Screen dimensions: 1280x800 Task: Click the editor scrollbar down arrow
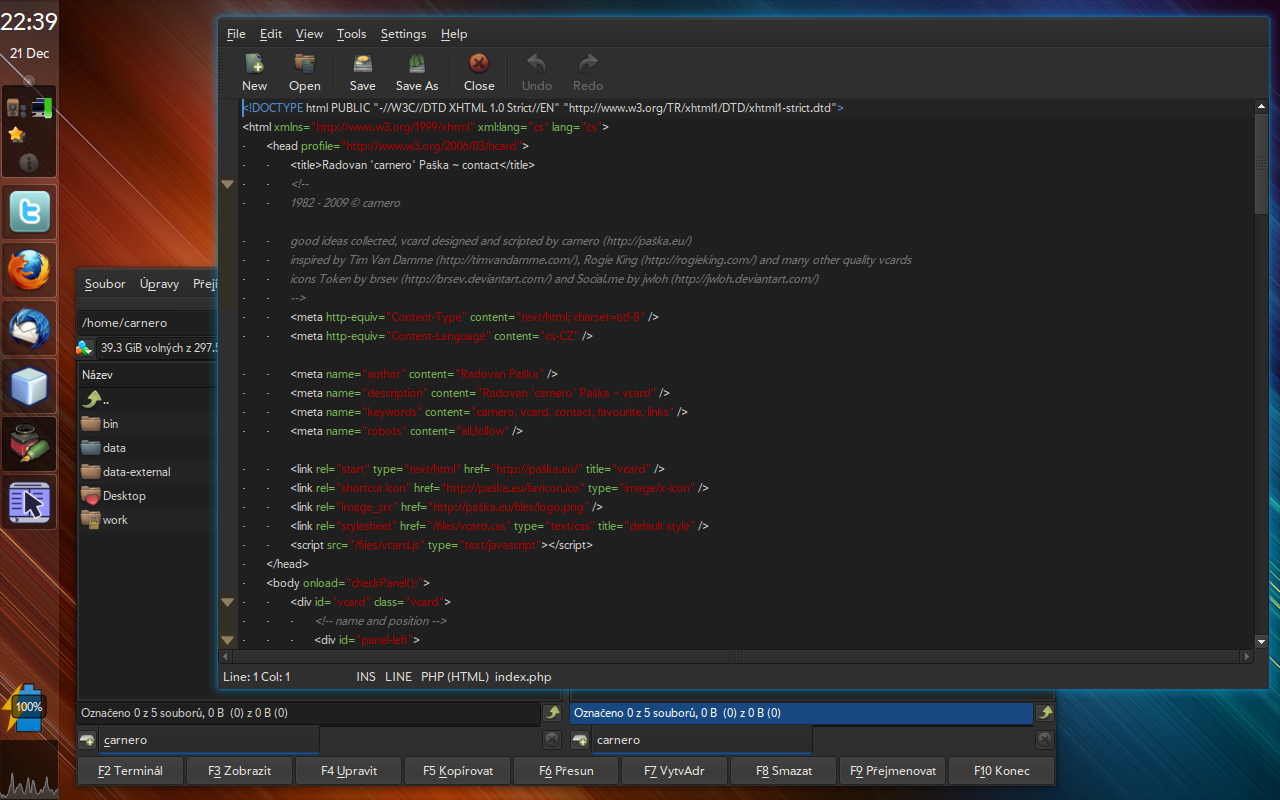1261,641
